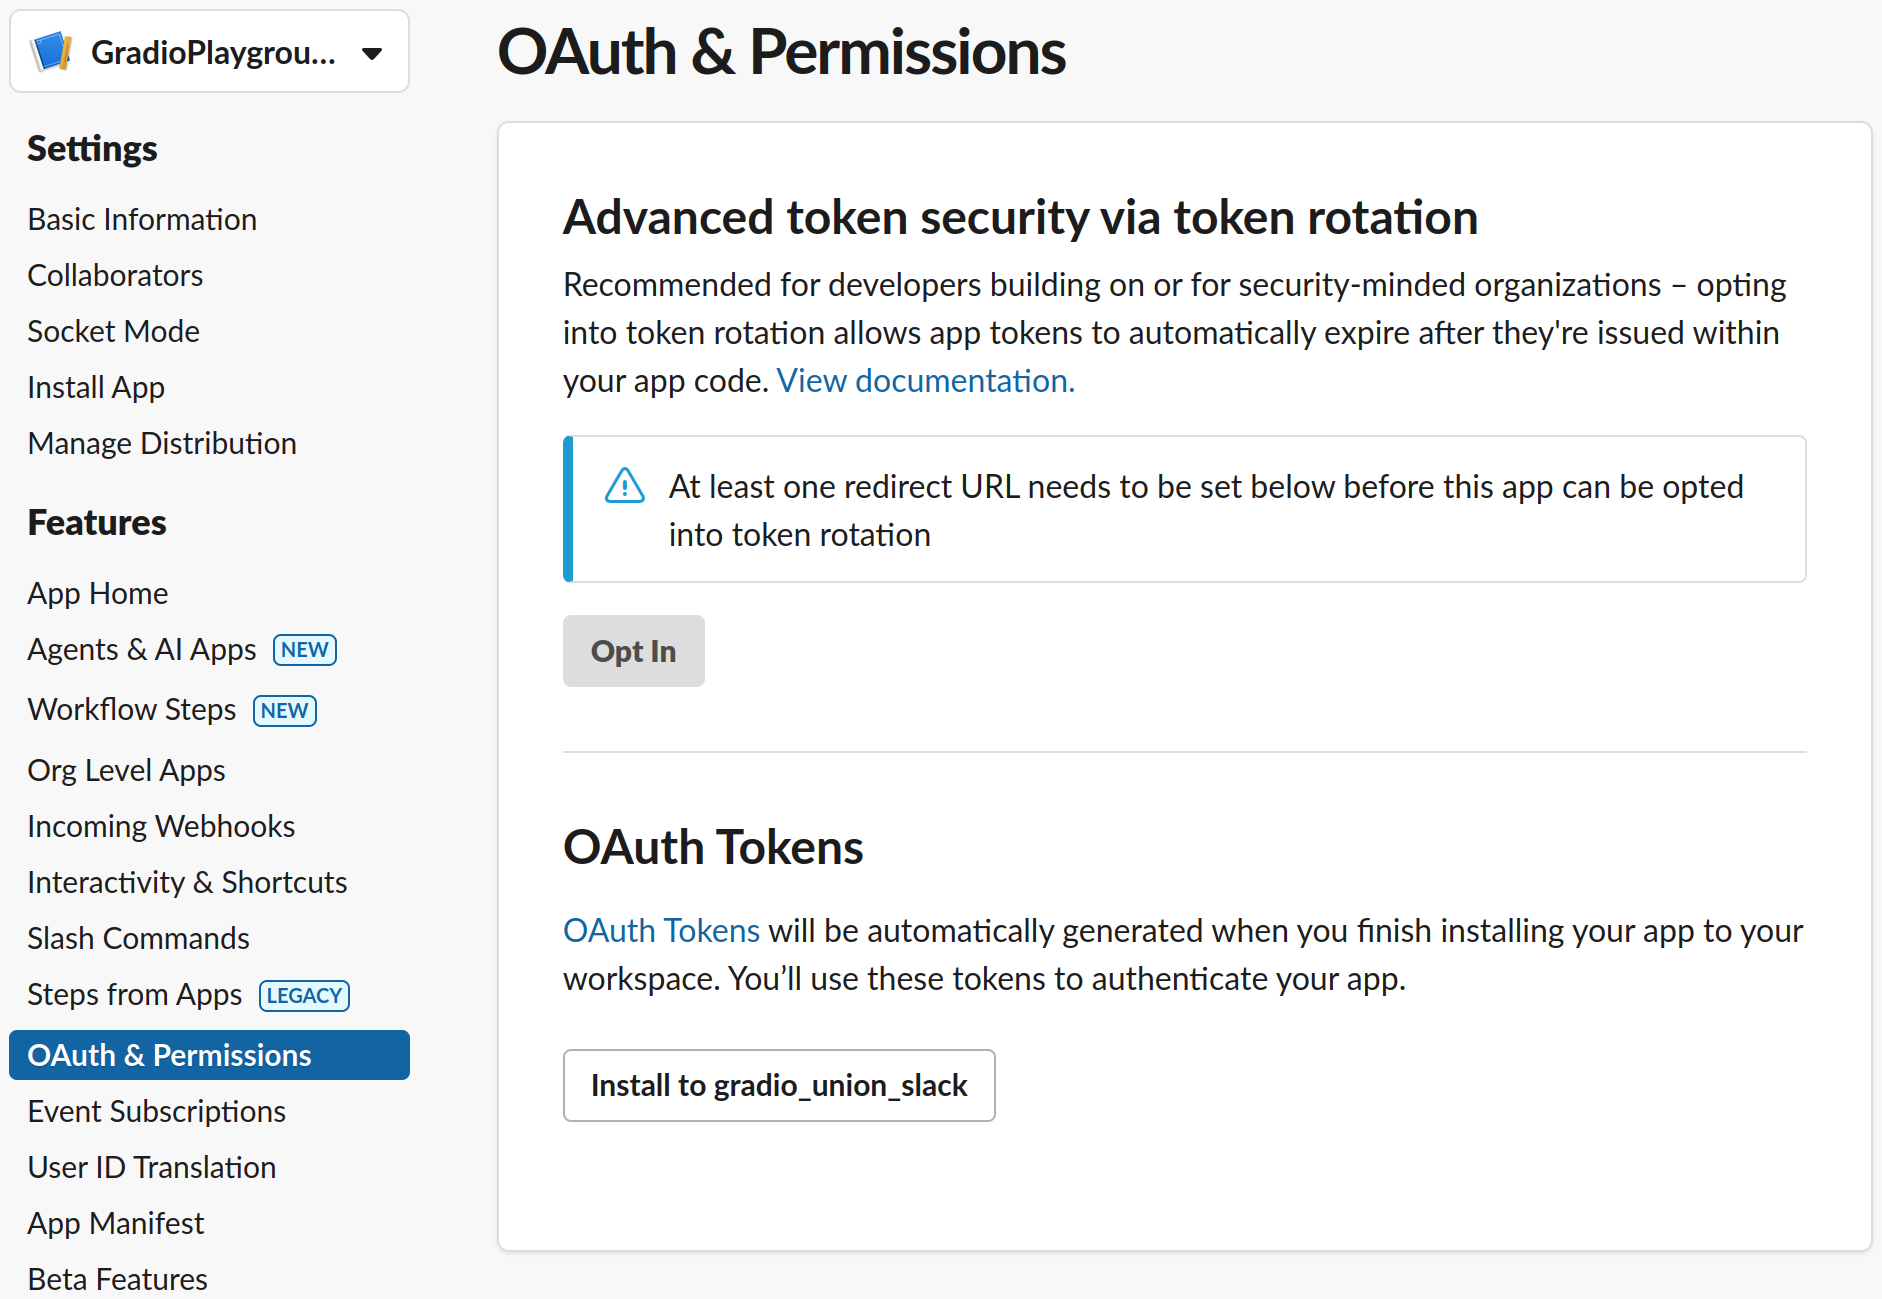Open the Basic Information settings page
Image resolution: width=1882 pixels, height=1299 pixels.
(142, 219)
